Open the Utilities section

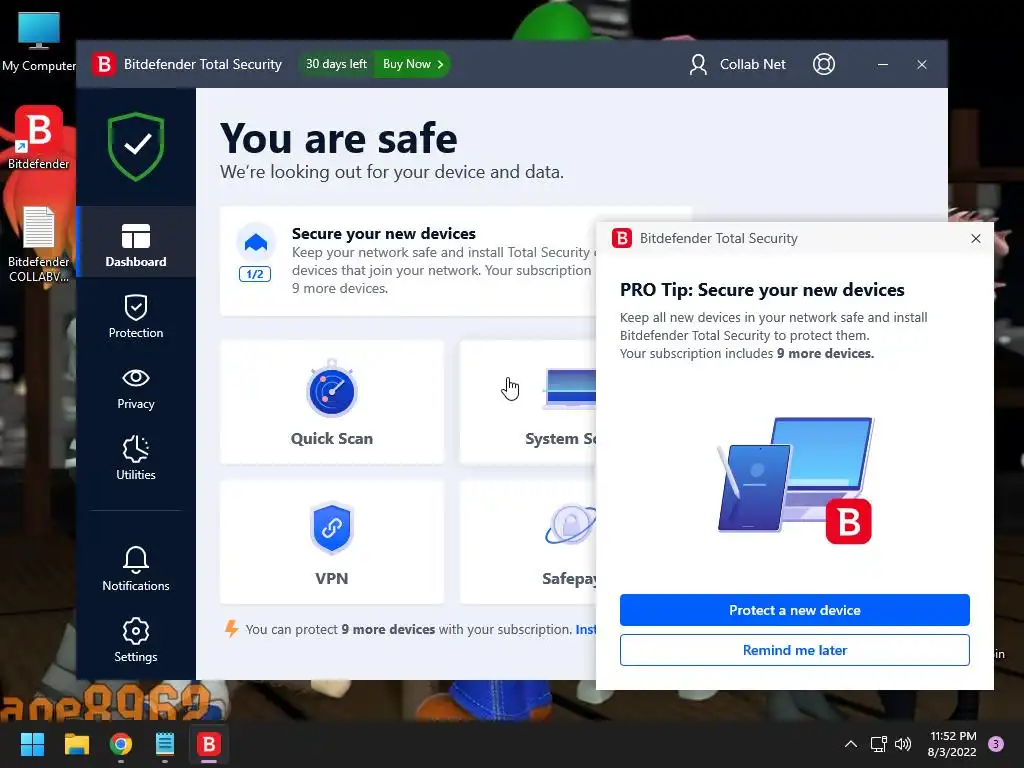pos(136,458)
